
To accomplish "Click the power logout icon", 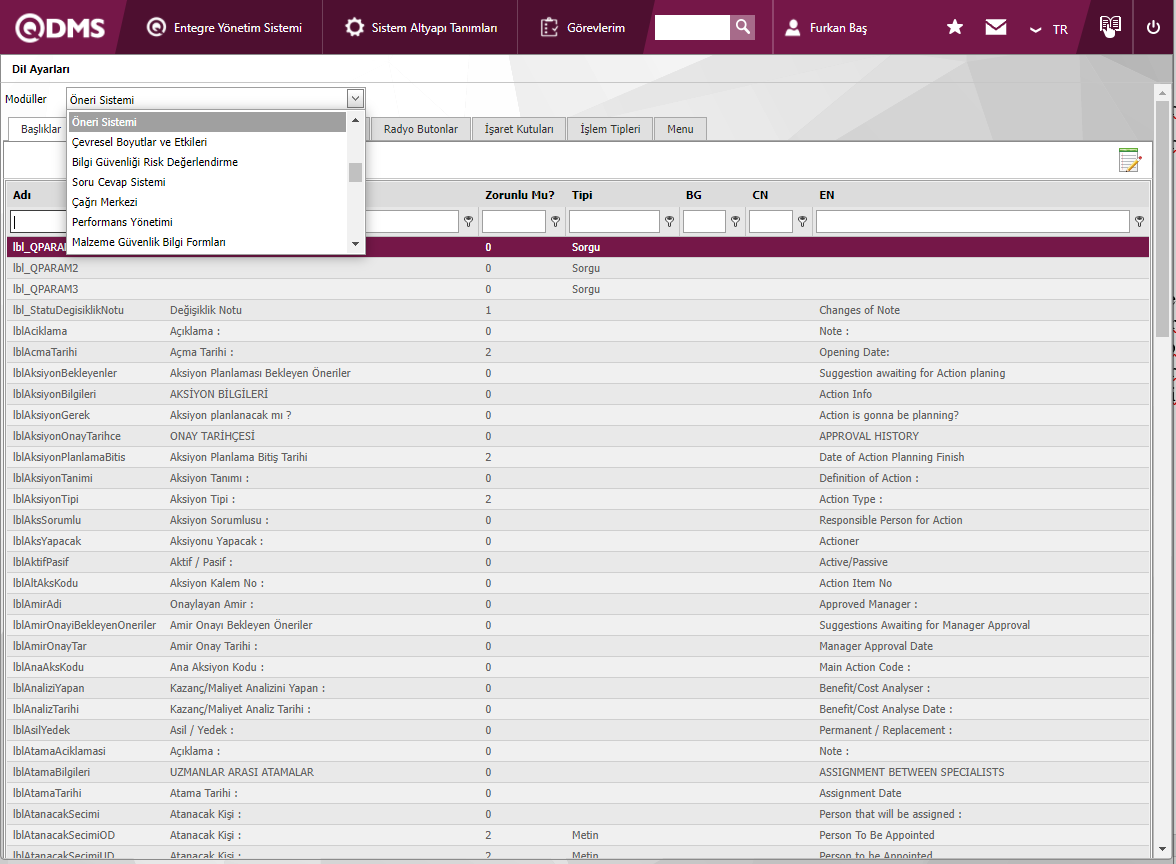I will (x=1153, y=28).
